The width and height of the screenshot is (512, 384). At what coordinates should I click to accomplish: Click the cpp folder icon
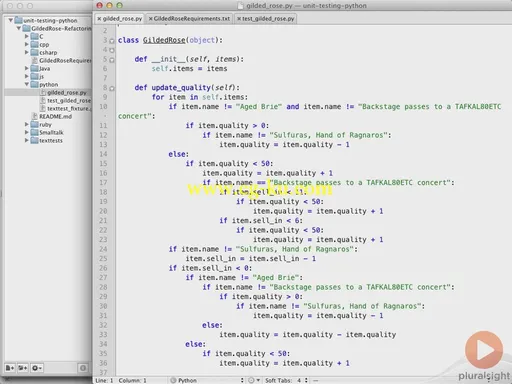(34, 44)
